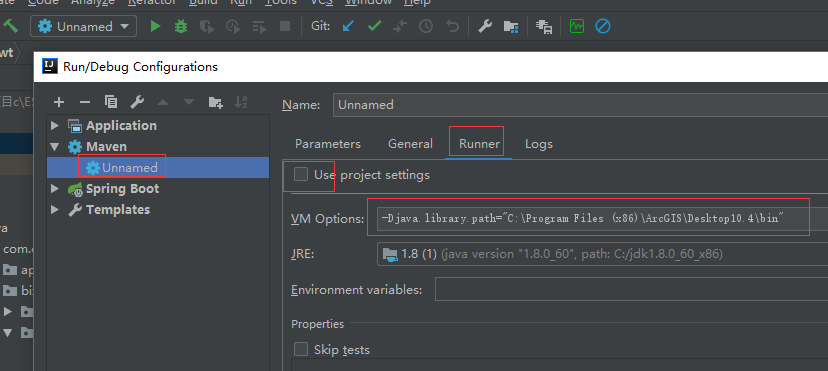Open the Build menu
The image size is (828, 371).
tap(203, 2)
